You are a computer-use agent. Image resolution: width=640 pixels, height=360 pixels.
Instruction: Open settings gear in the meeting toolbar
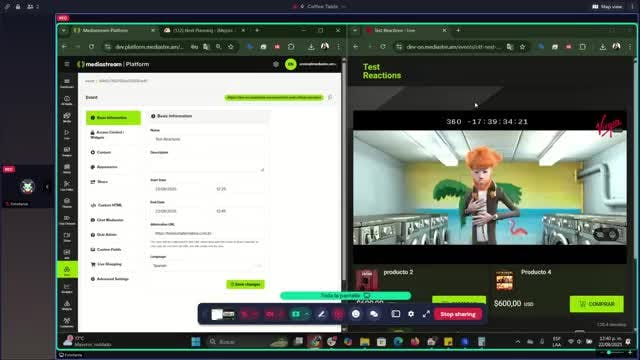[x=411, y=314]
